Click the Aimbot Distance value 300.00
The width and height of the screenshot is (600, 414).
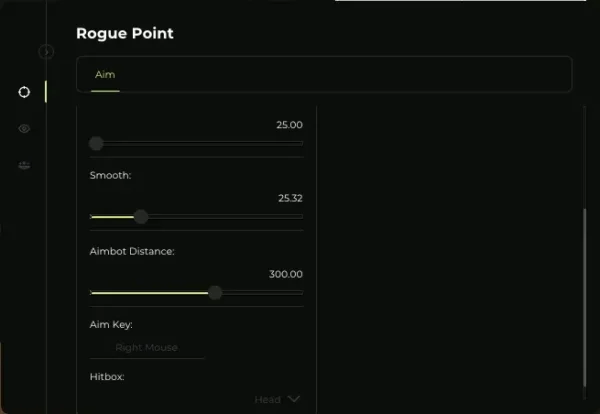pos(286,274)
